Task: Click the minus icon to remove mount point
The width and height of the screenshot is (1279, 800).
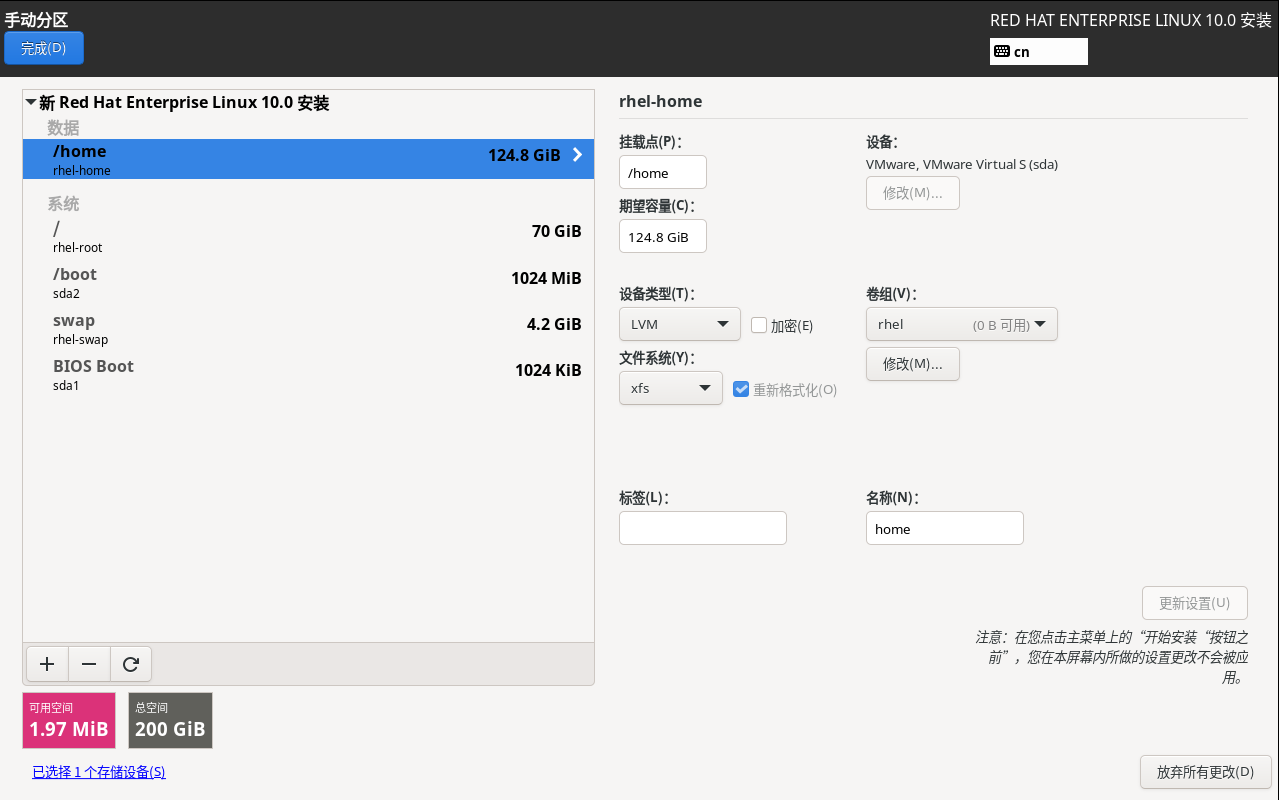Action: [x=89, y=663]
